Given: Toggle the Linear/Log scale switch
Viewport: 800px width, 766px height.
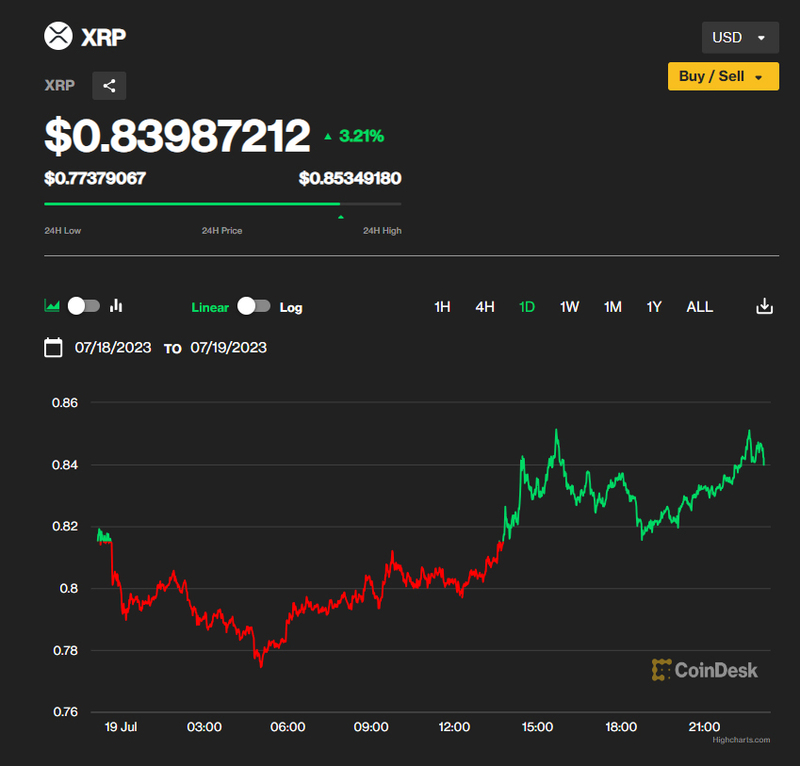Looking at the screenshot, I should 254,307.
